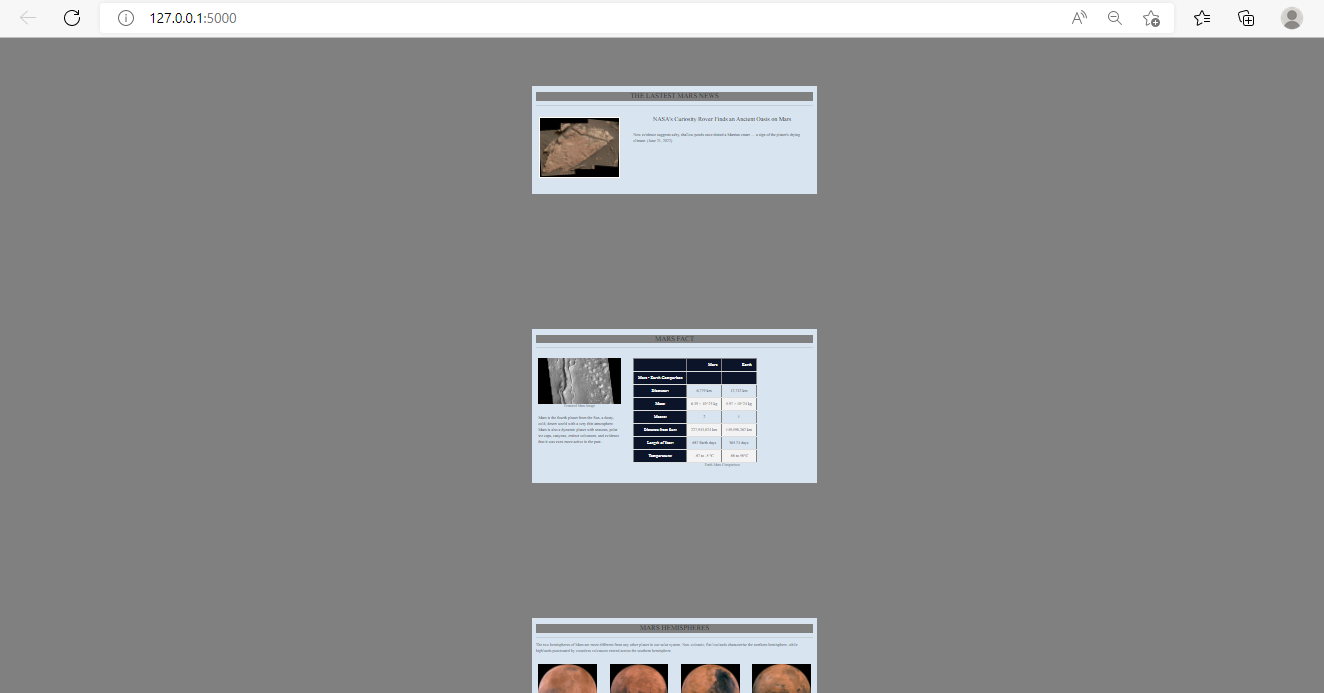Go back using the browser back arrow

28,18
